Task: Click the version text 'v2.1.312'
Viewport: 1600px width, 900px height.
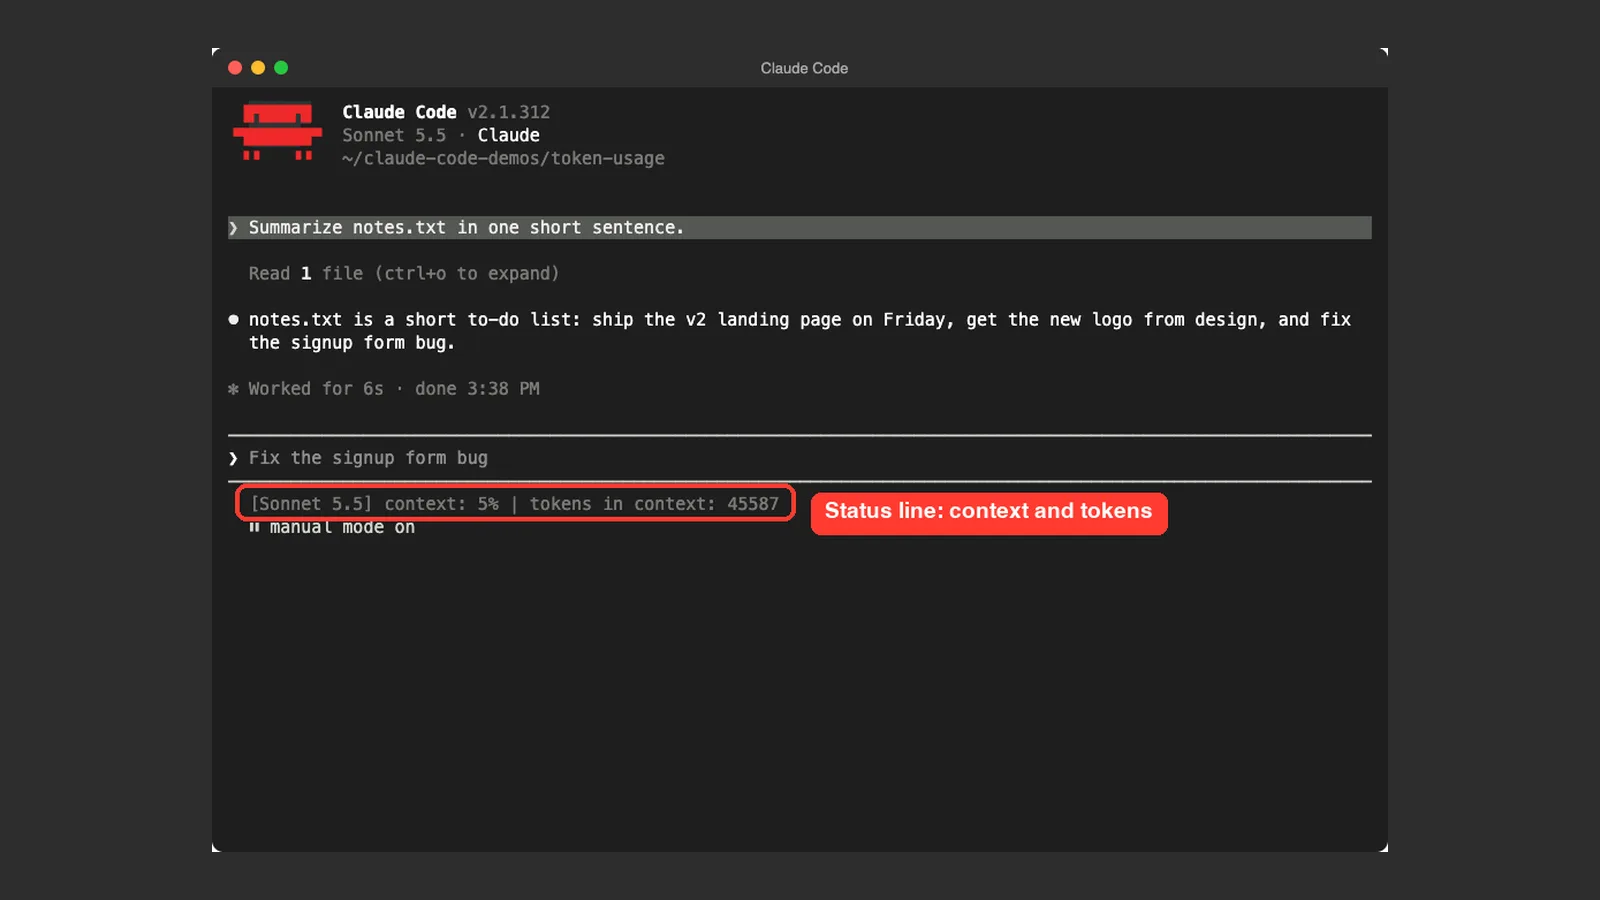Action: click(509, 112)
